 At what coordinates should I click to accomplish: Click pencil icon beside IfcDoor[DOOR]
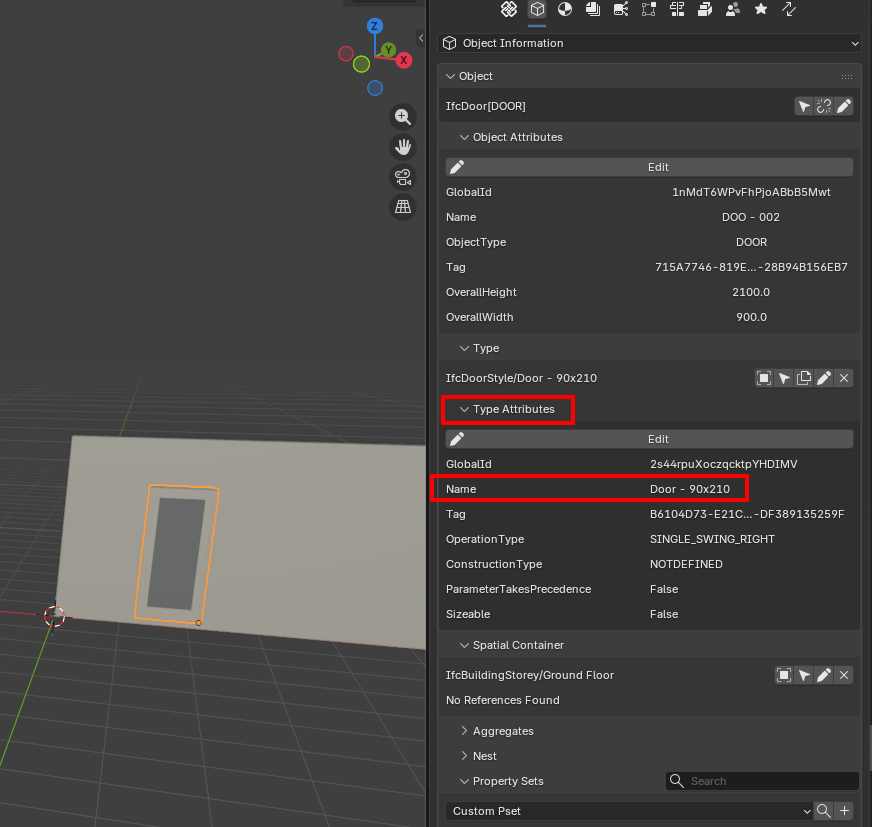(844, 106)
